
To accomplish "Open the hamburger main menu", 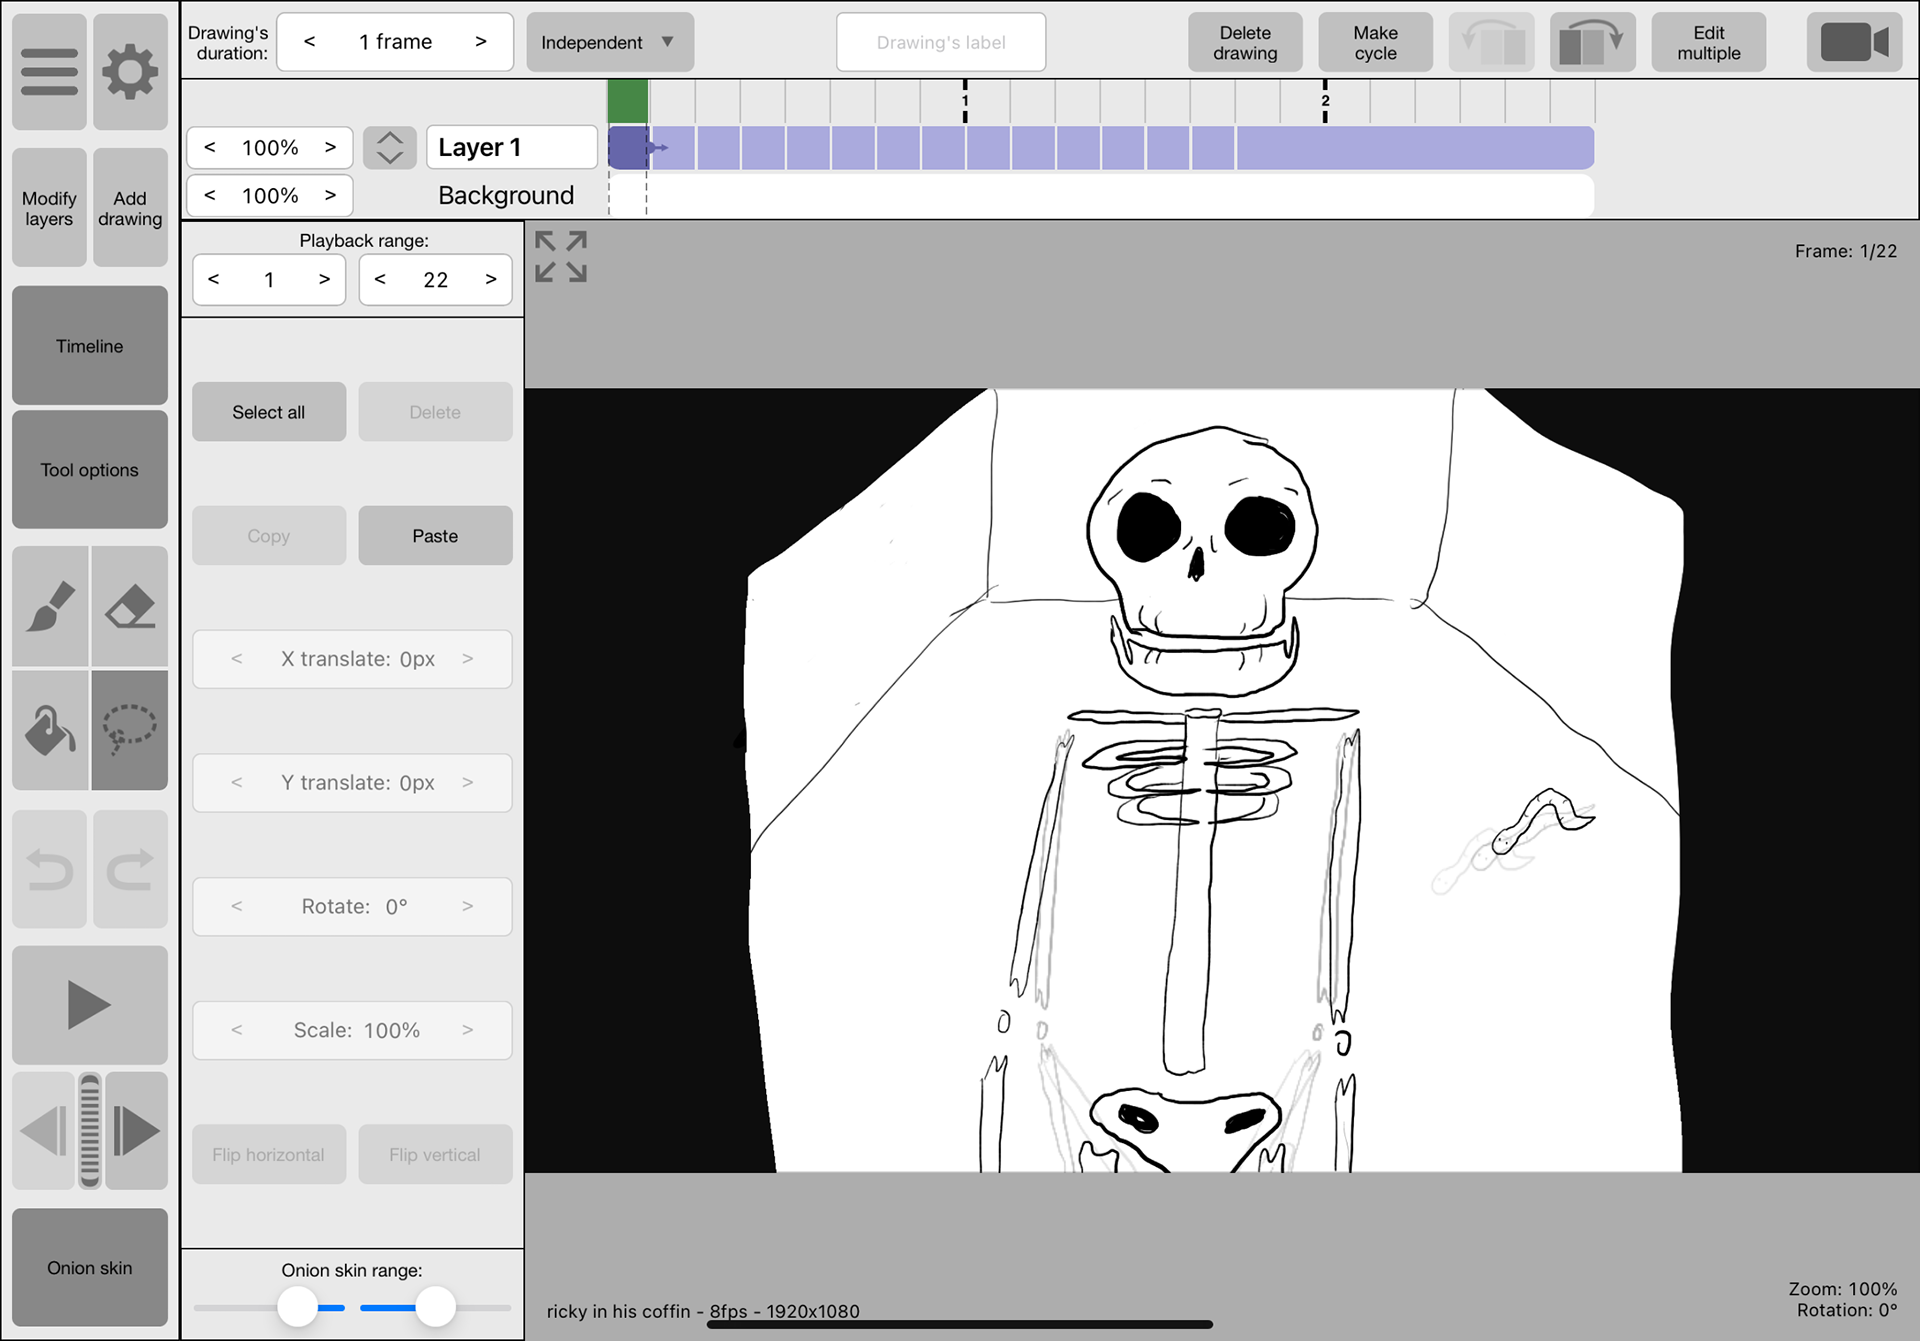I will [x=49, y=72].
